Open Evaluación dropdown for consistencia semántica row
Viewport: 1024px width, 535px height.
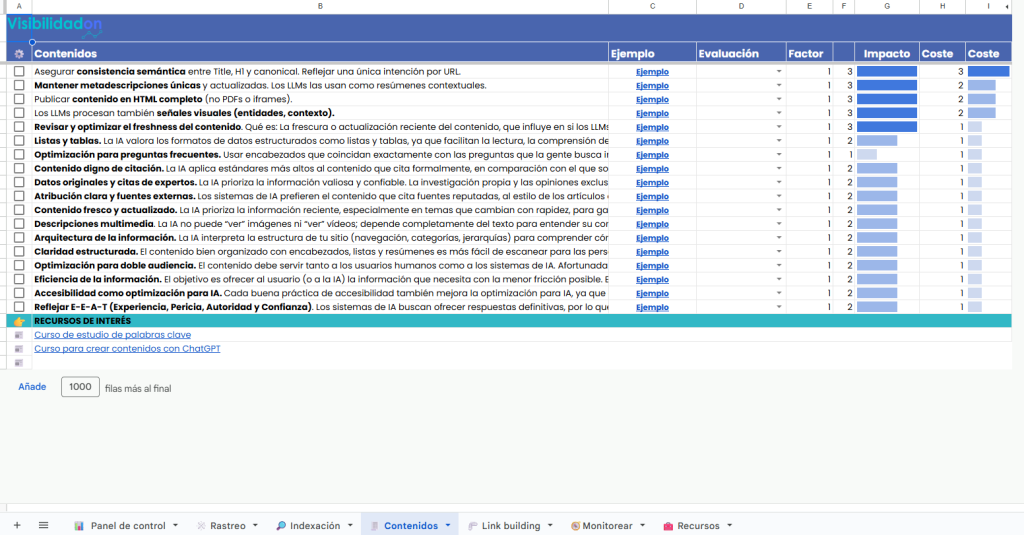click(778, 72)
